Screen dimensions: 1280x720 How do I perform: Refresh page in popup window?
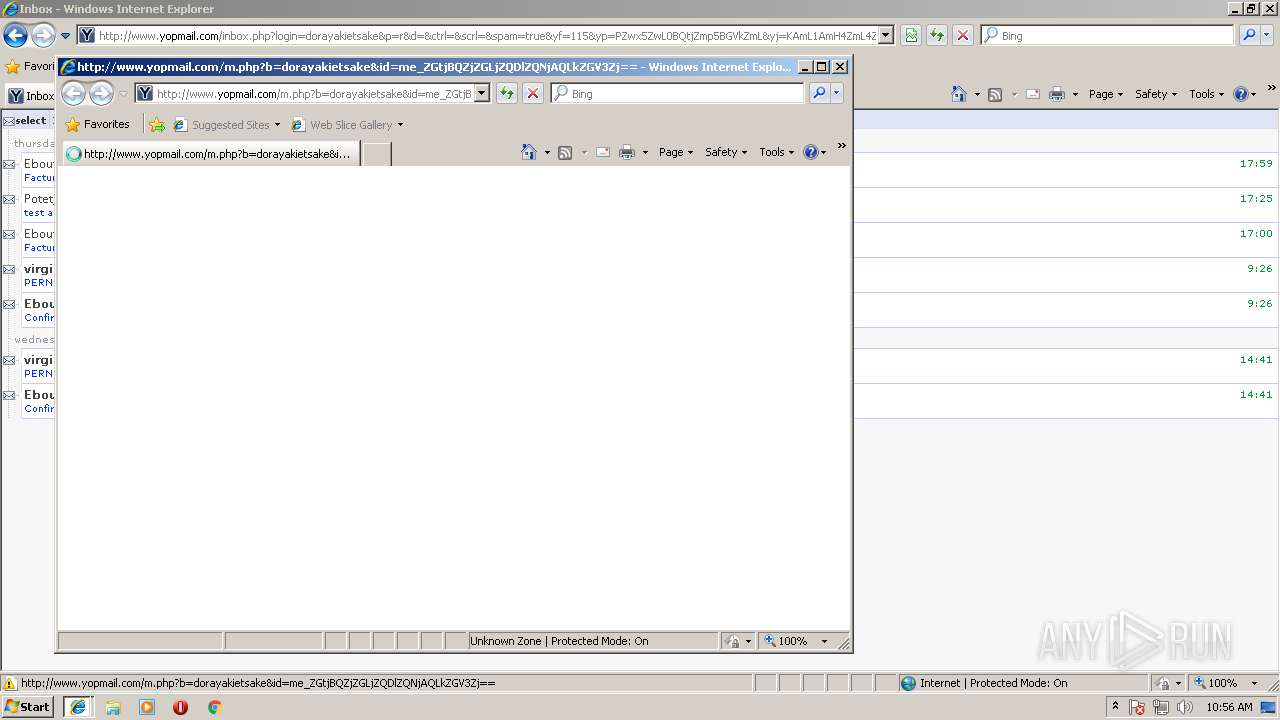tap(507, 93)
